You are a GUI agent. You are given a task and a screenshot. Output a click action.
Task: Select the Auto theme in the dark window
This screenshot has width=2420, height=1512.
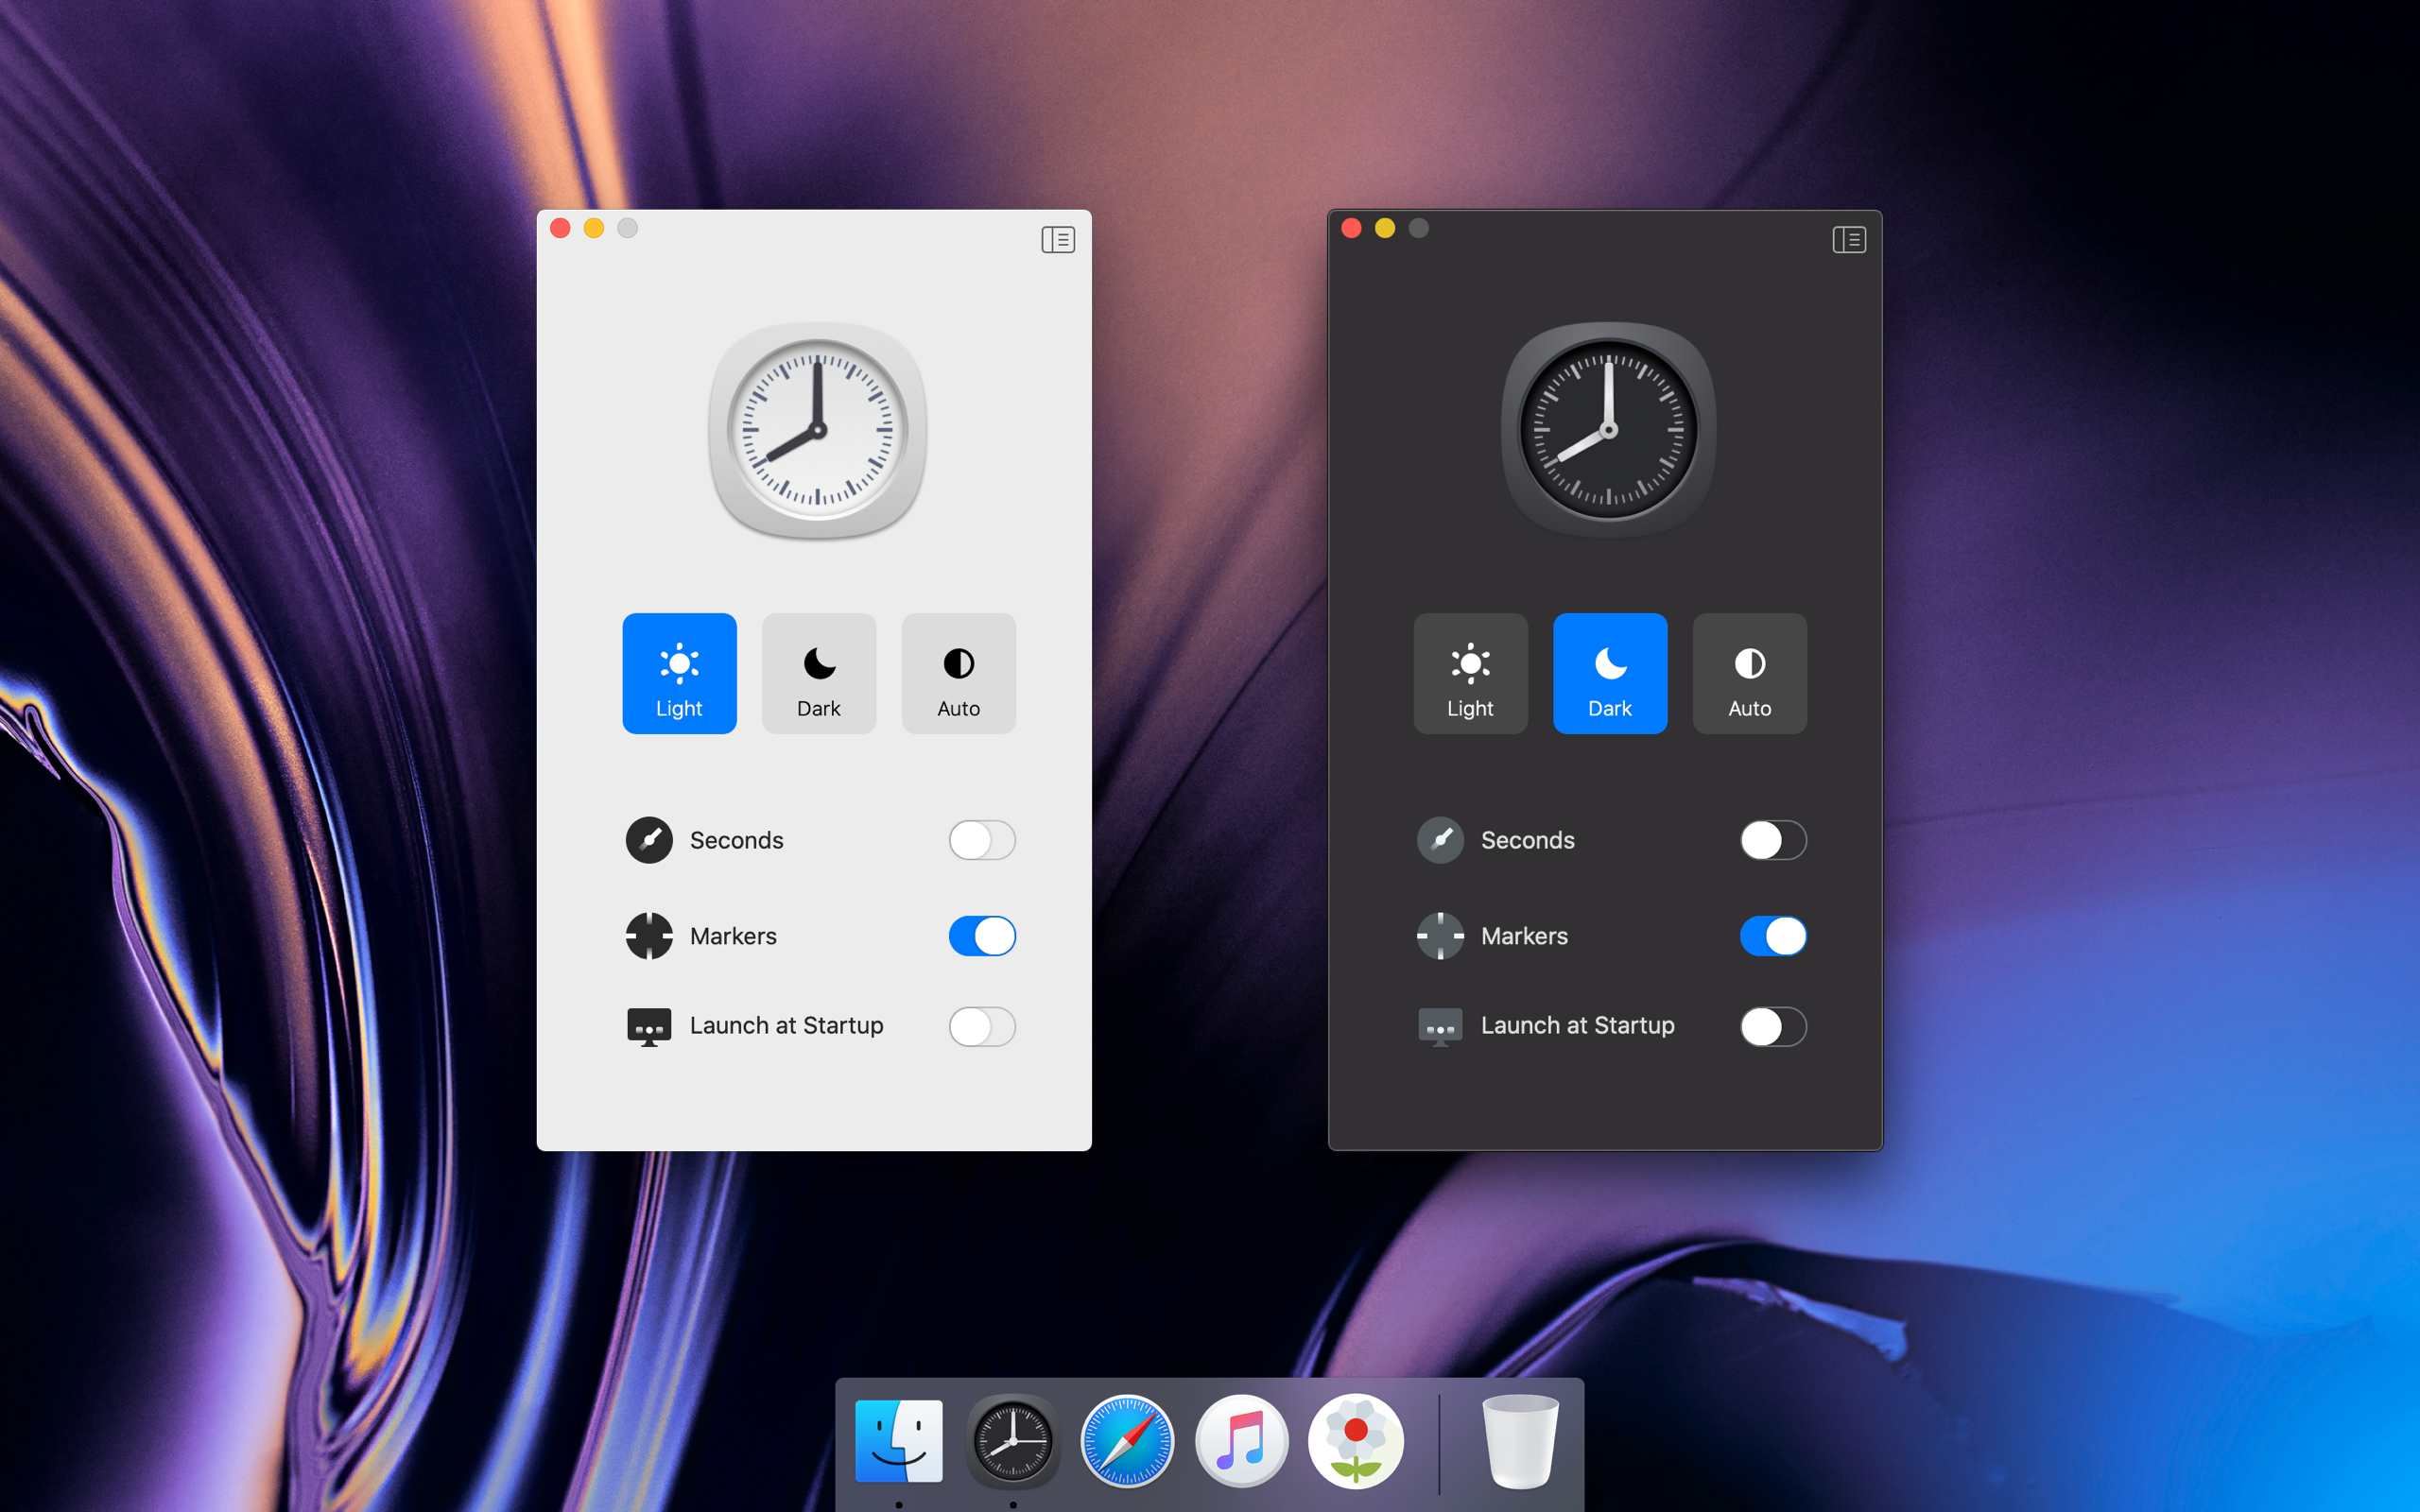[x=1749, y=673]
